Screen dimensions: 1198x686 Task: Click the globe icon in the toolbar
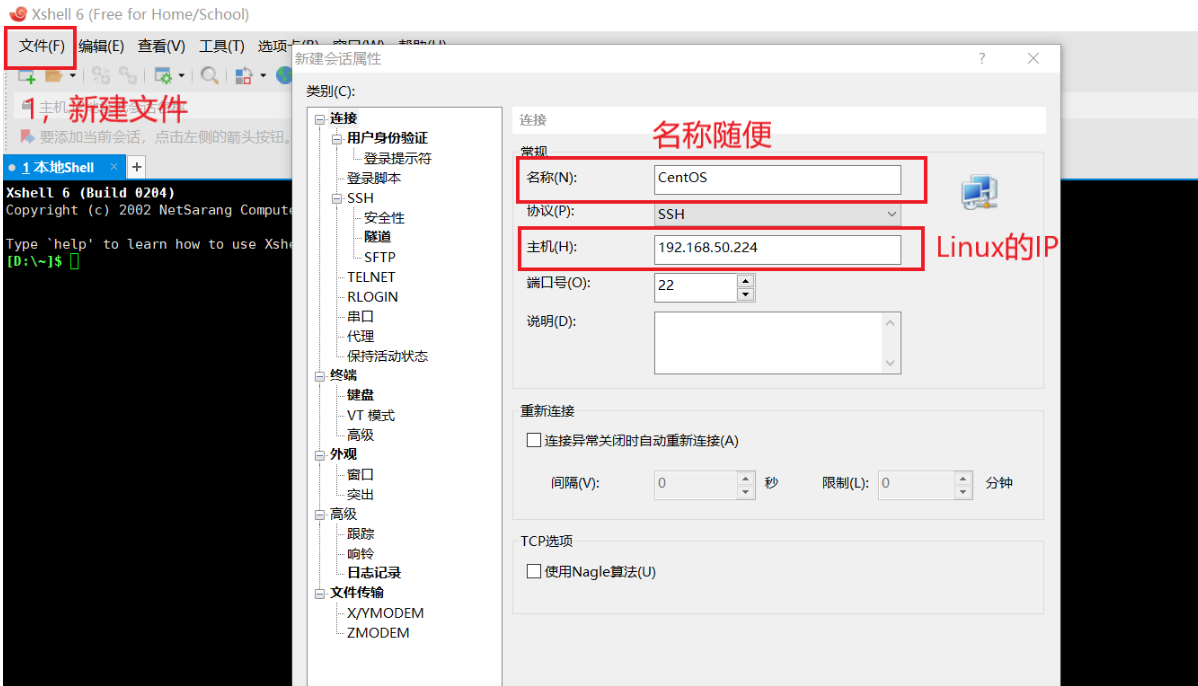point(284,76)
